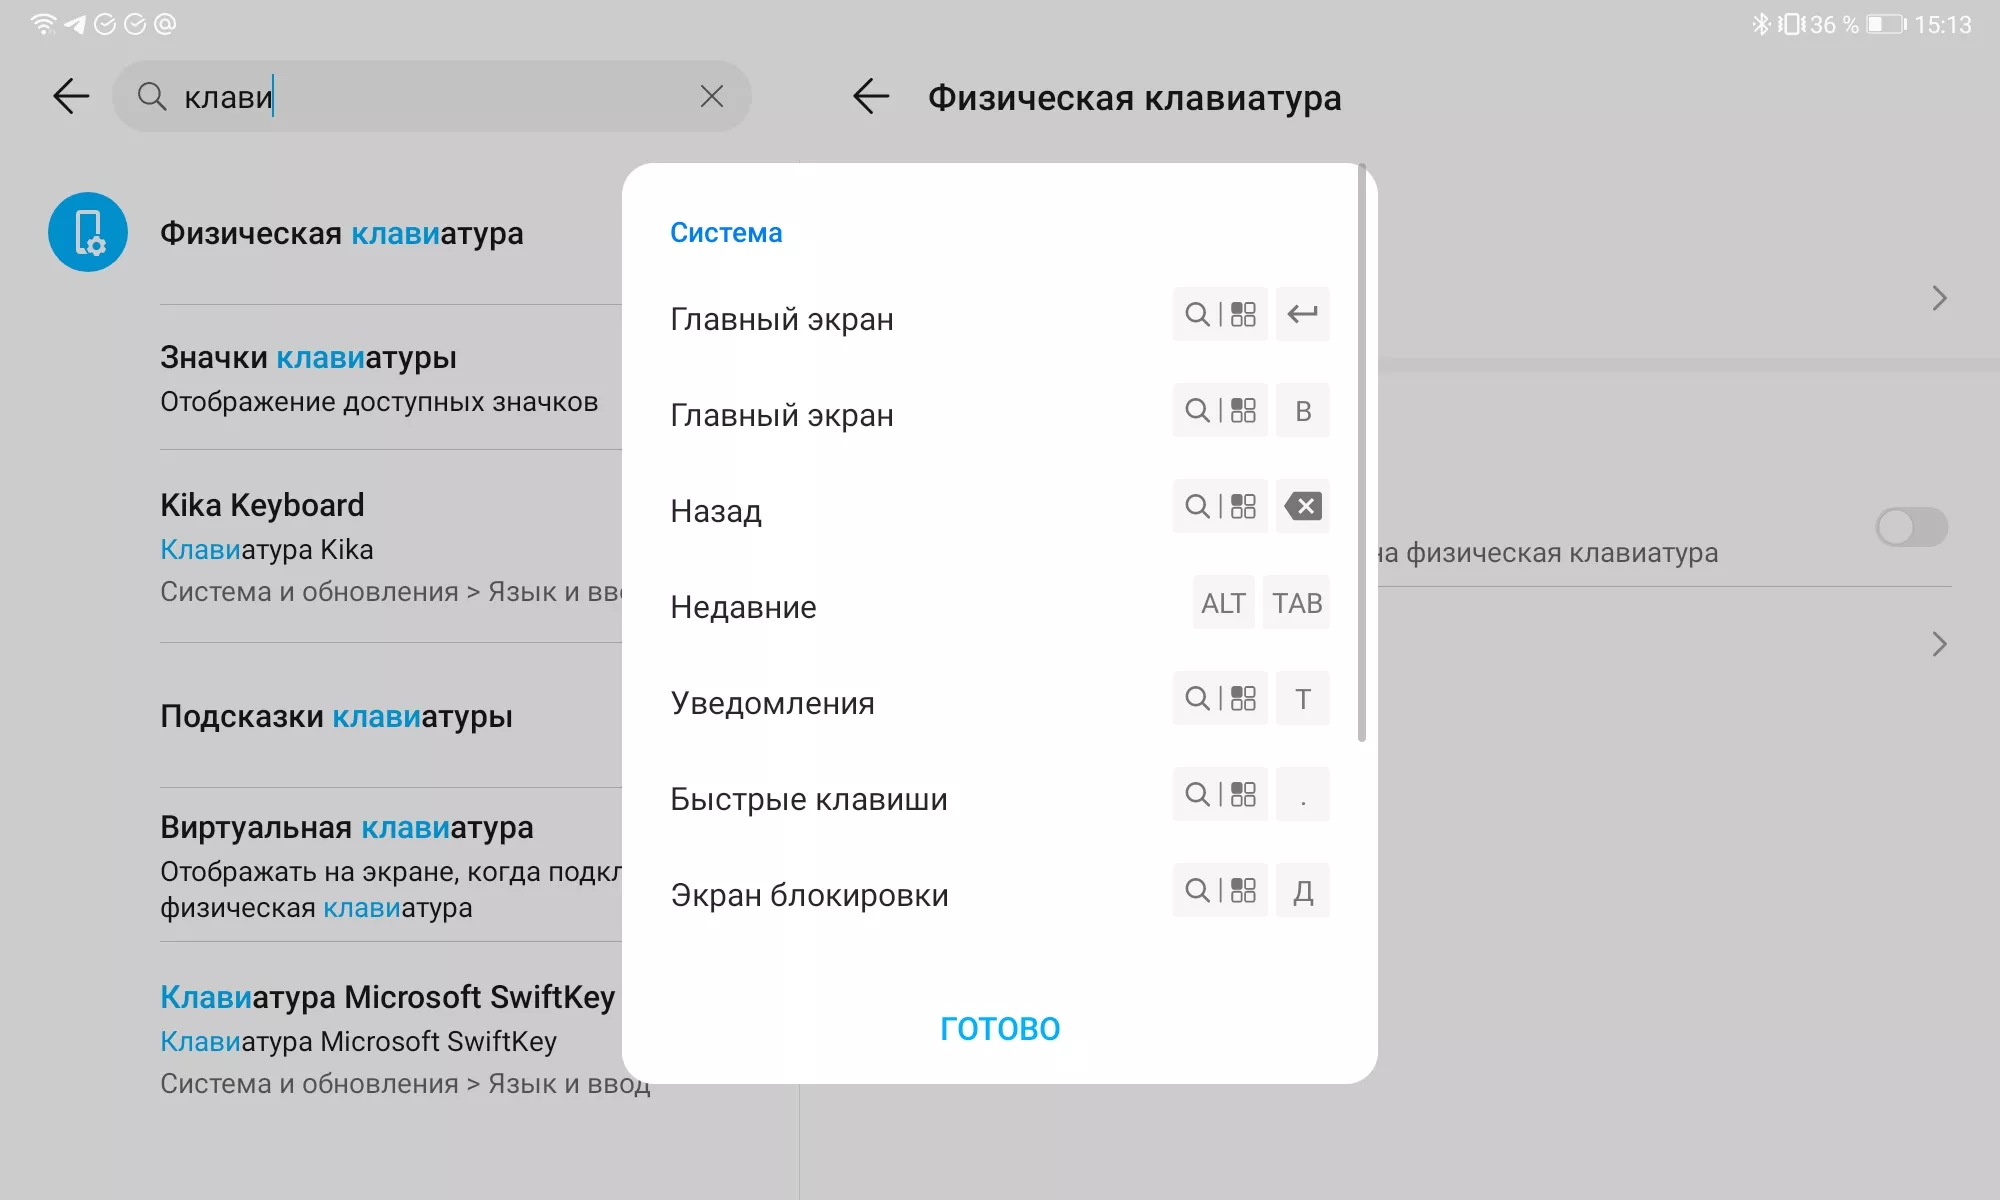Click the Enter key icon

tap(1302, 315)
